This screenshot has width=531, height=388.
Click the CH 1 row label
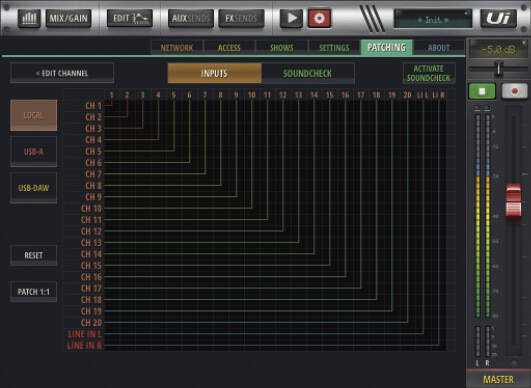pyautogui.click(x=93, y=106)
